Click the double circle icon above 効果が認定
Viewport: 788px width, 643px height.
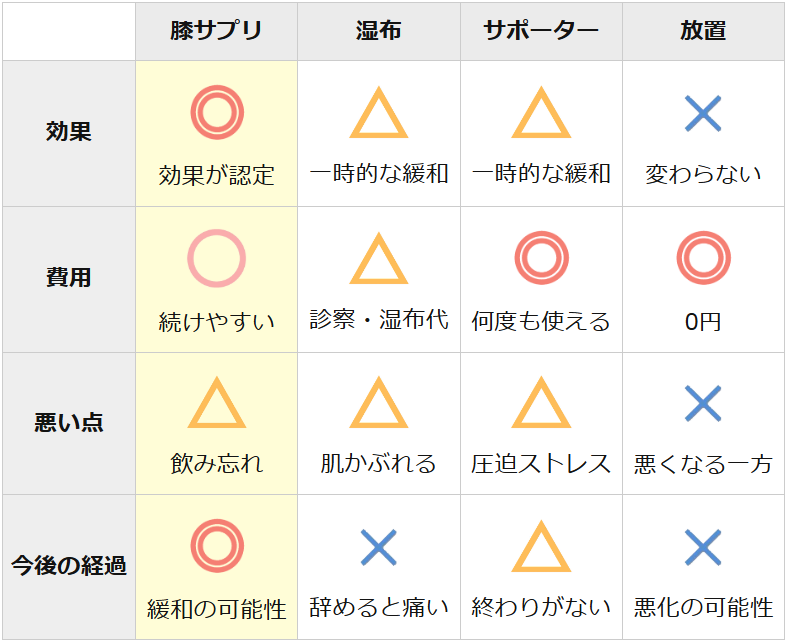(217, 113)
